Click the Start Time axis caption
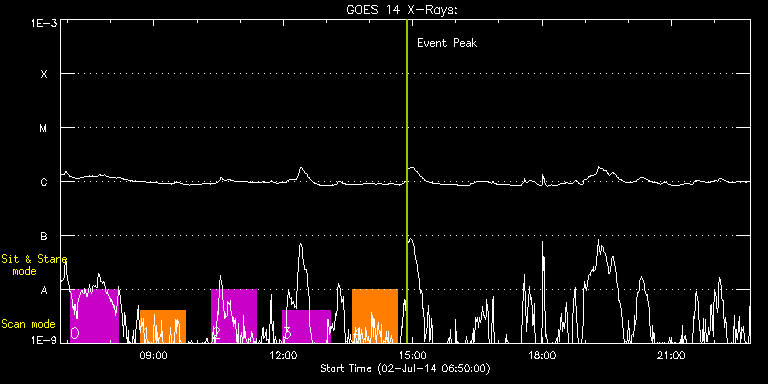This screenshot has height=384, width=768. pyautogui.click(x=406, y=368)
